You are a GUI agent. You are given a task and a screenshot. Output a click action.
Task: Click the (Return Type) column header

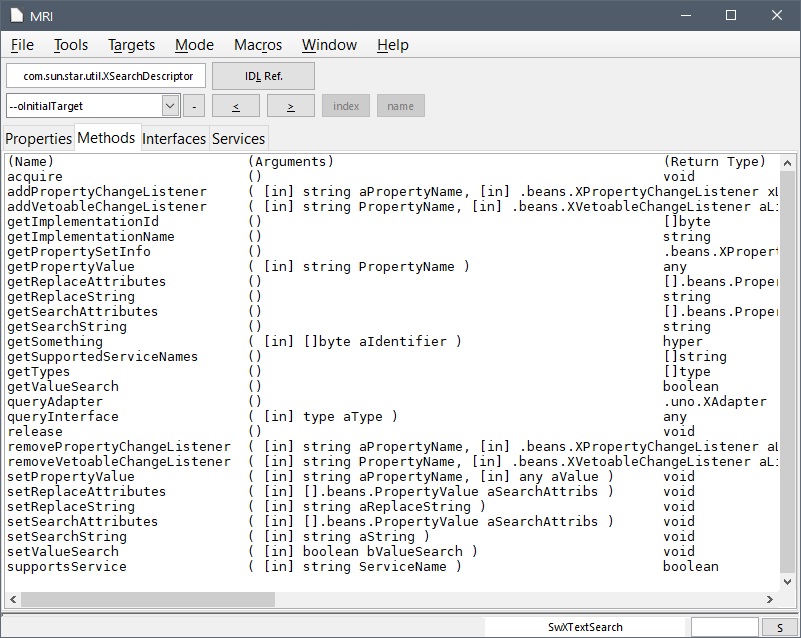click(715, 162)
